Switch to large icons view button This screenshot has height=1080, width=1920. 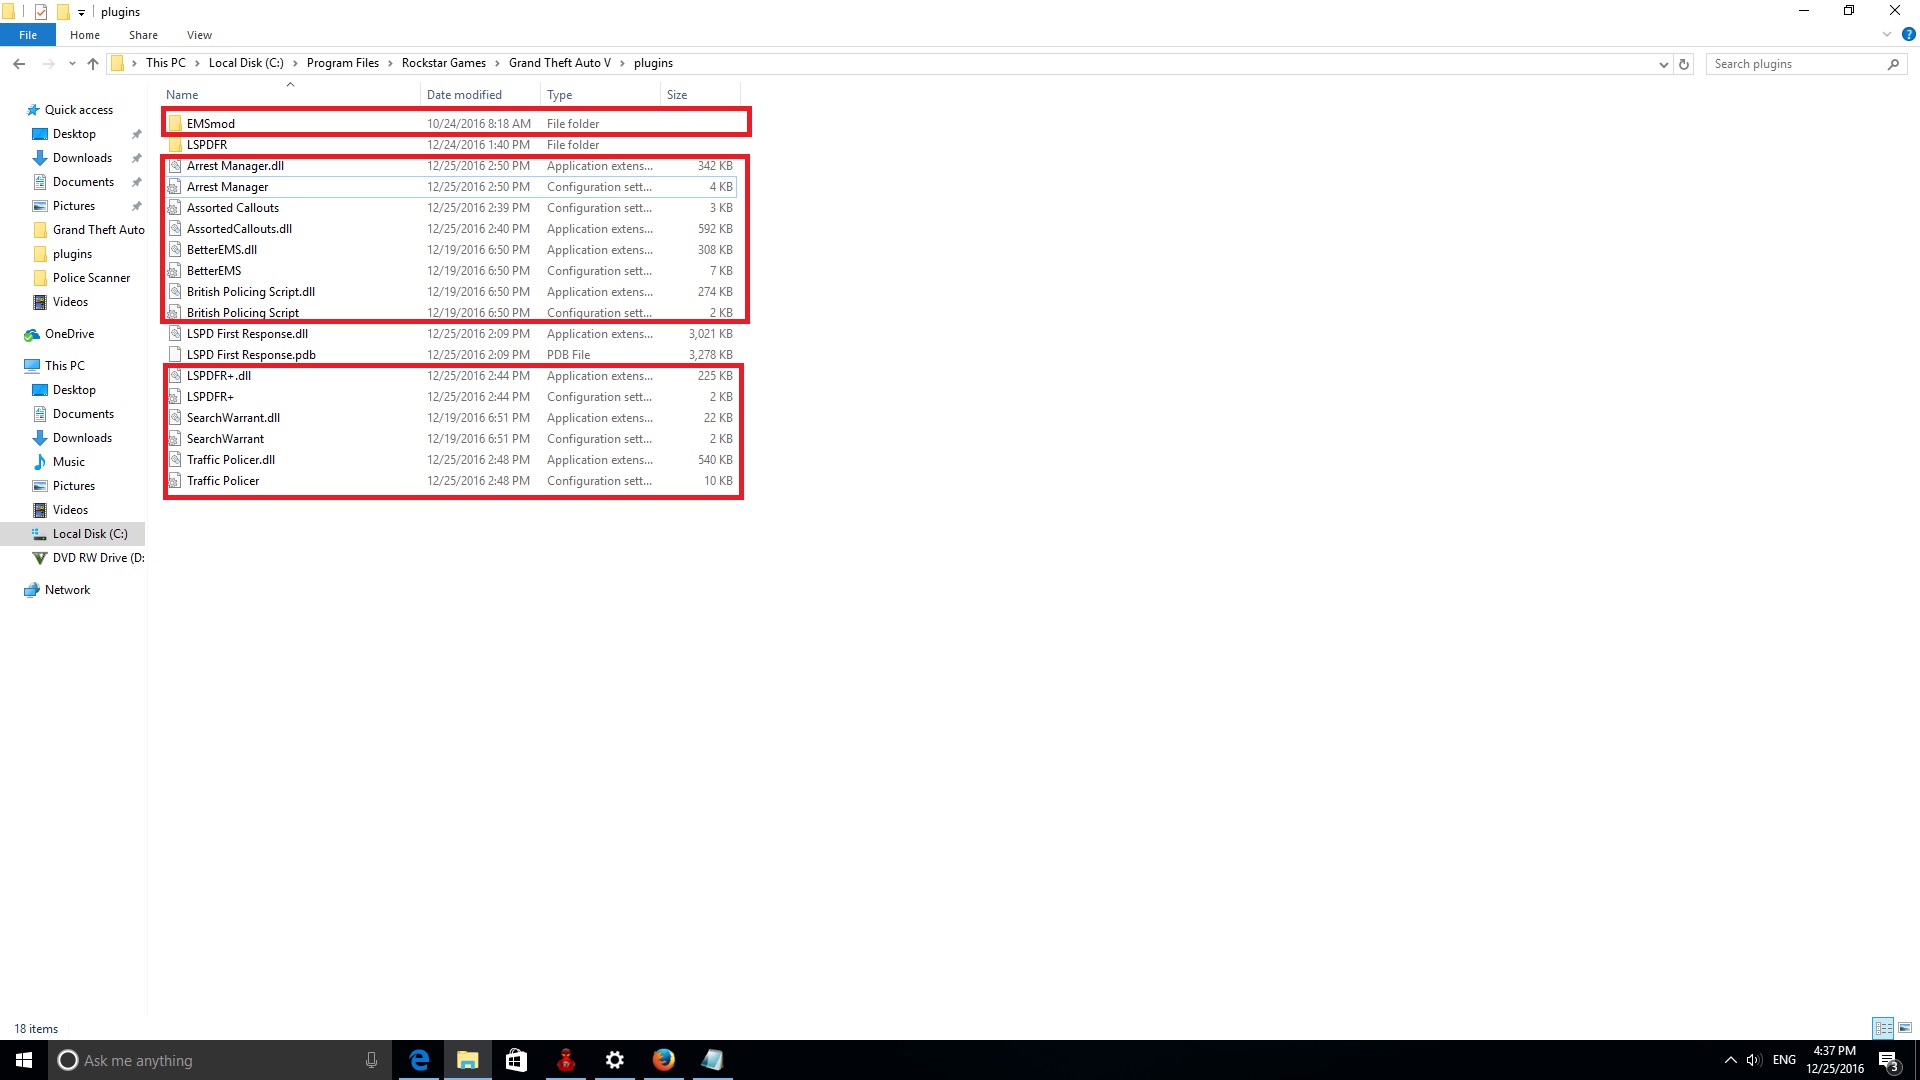pos(1905,1028)
